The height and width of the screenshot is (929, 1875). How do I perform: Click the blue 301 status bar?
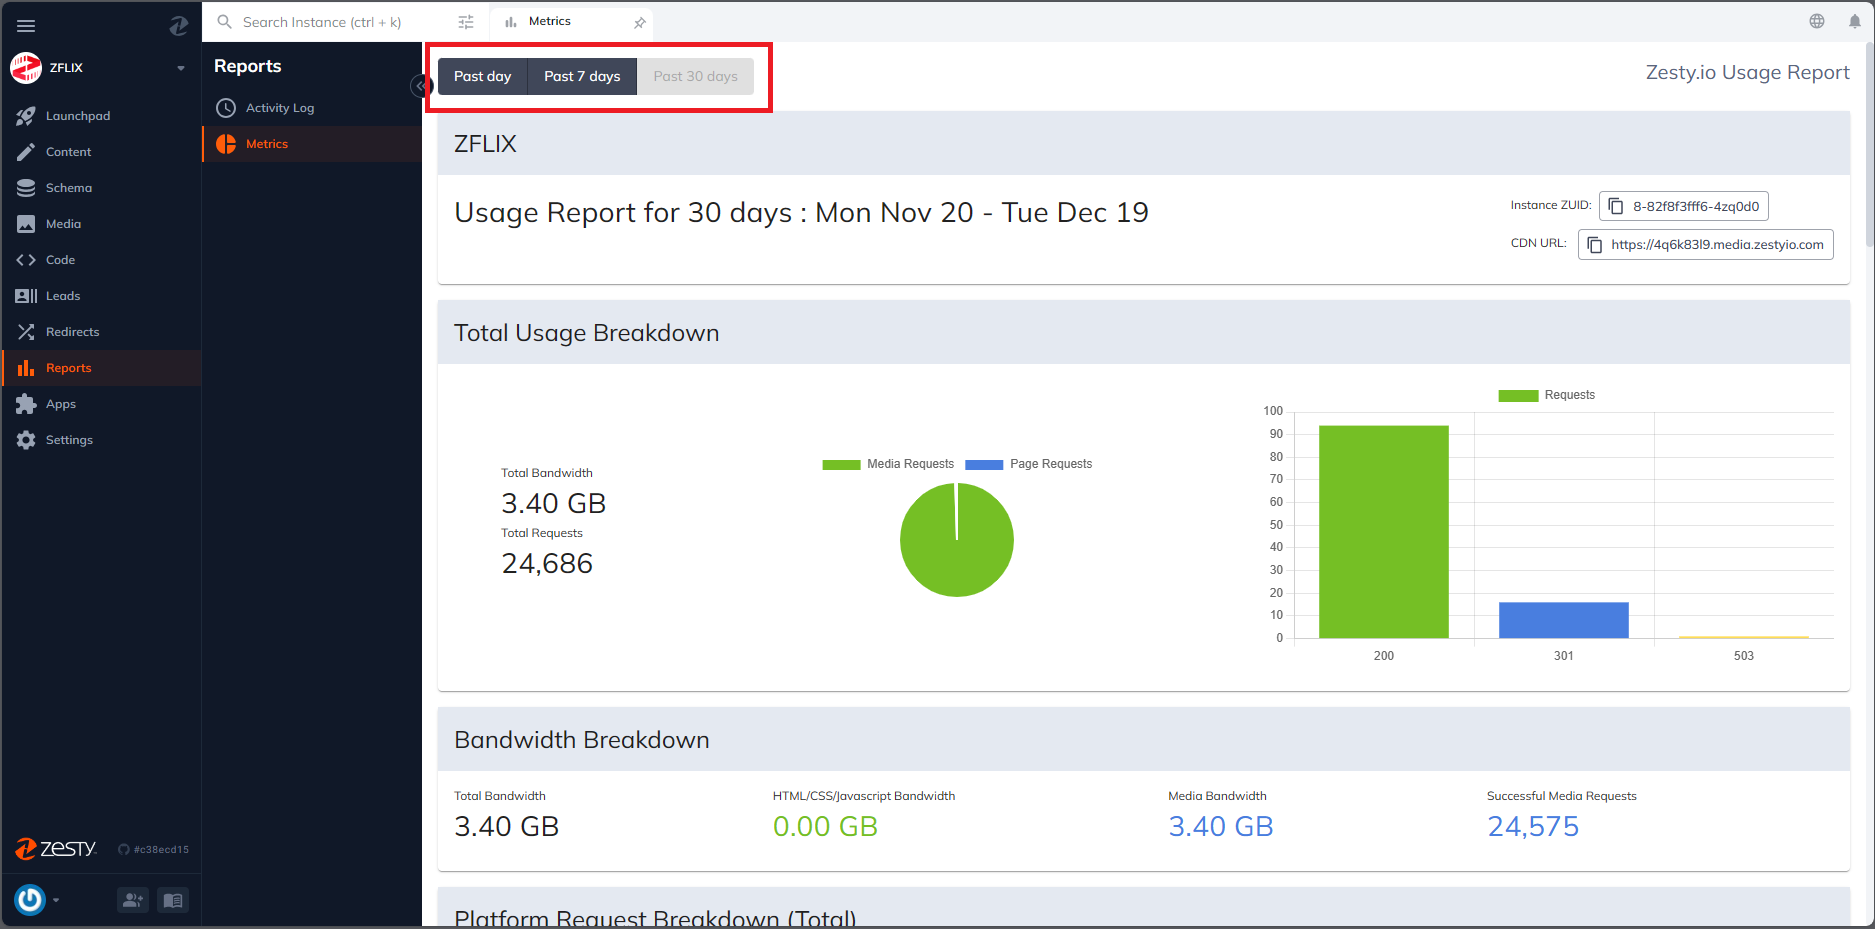[x=1564, y=620]
